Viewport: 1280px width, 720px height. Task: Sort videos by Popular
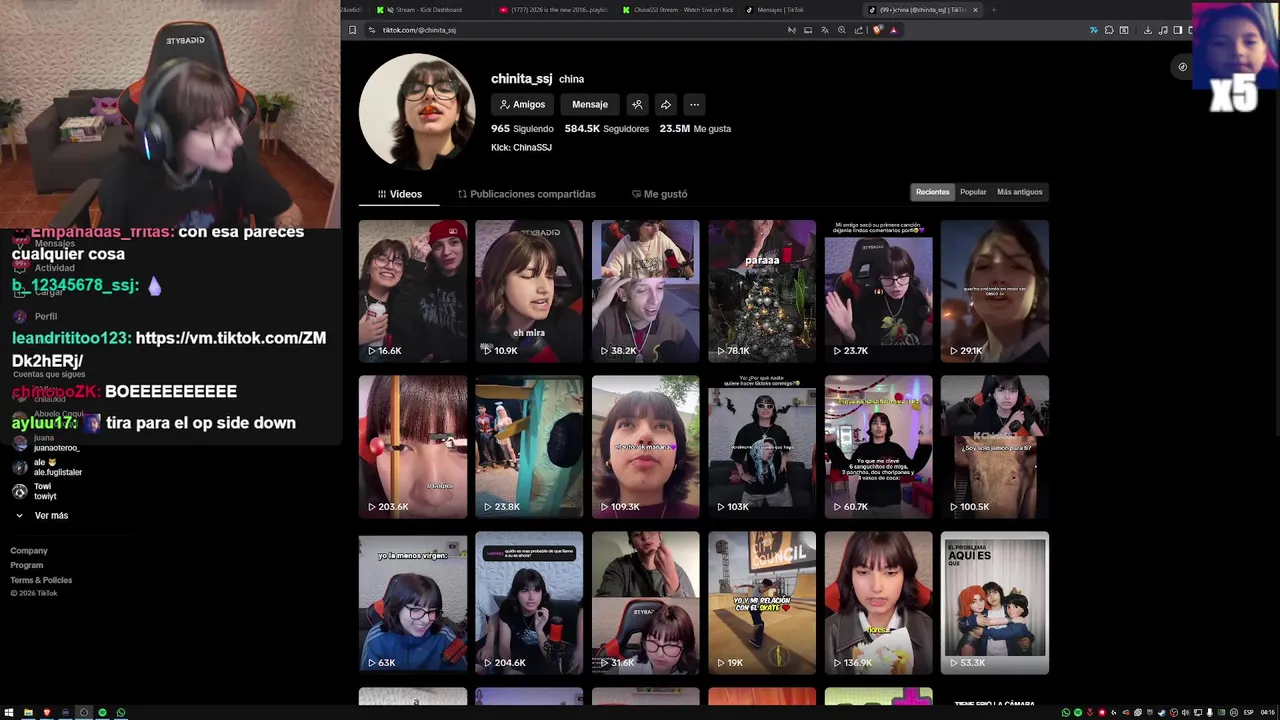(x=973, y=192)
